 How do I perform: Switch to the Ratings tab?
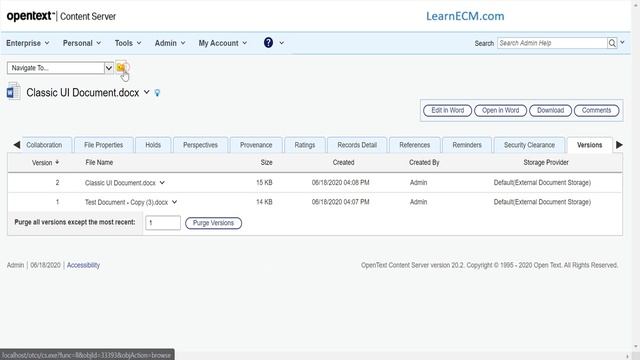tap(305, 145)
